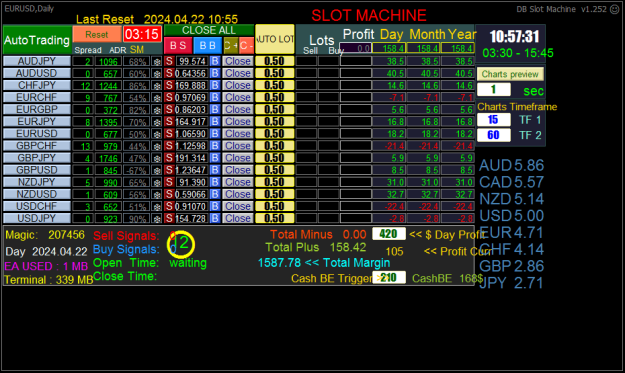
Task: Click the snowflake icon in the NZDJPY row
Action: click(157, 182)
